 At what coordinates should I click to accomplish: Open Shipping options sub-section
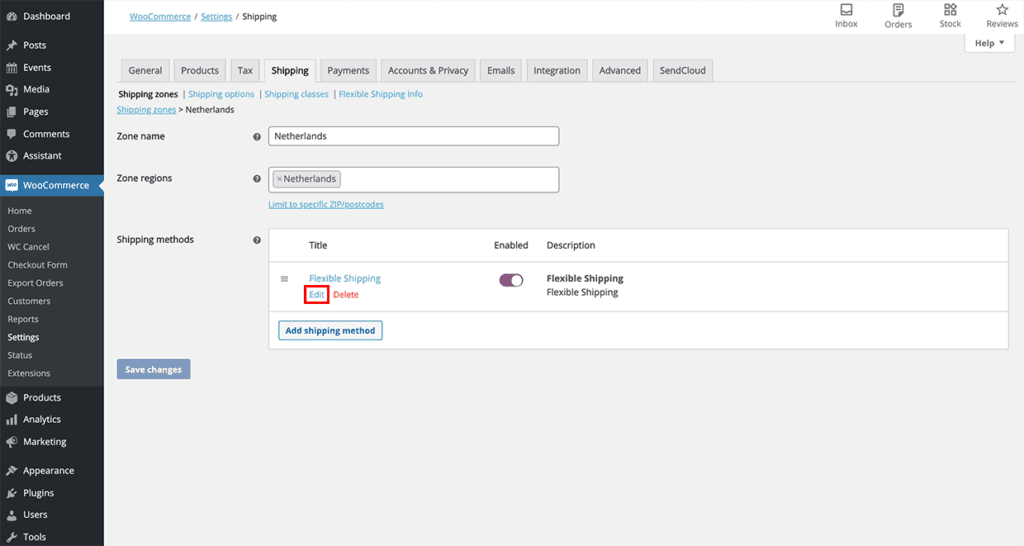tap(221, 94)
